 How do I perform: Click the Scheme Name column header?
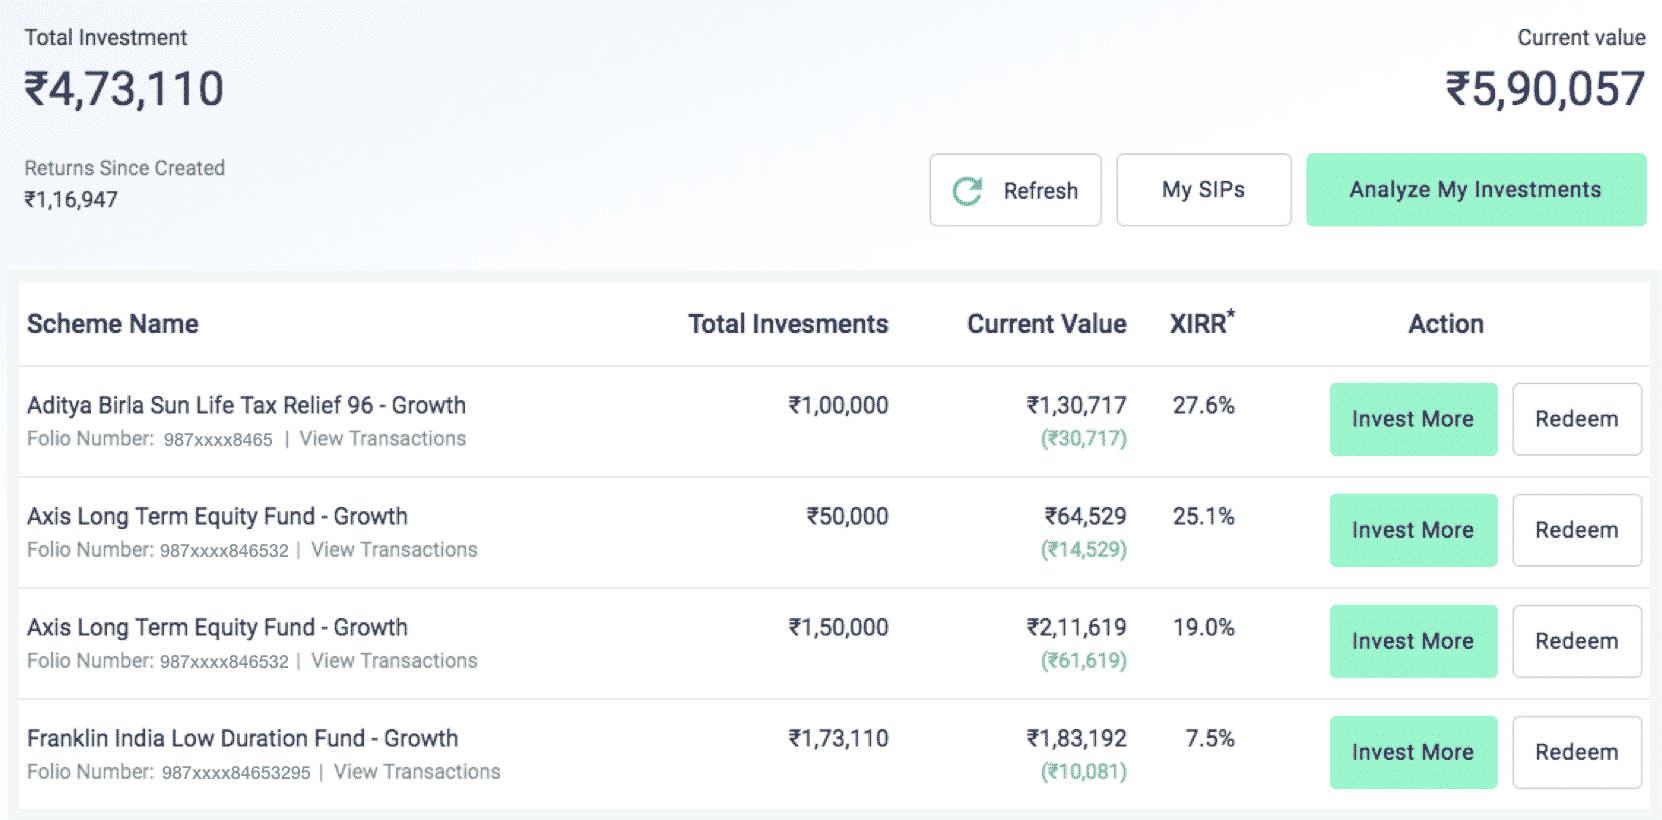[x=113, y=324]
